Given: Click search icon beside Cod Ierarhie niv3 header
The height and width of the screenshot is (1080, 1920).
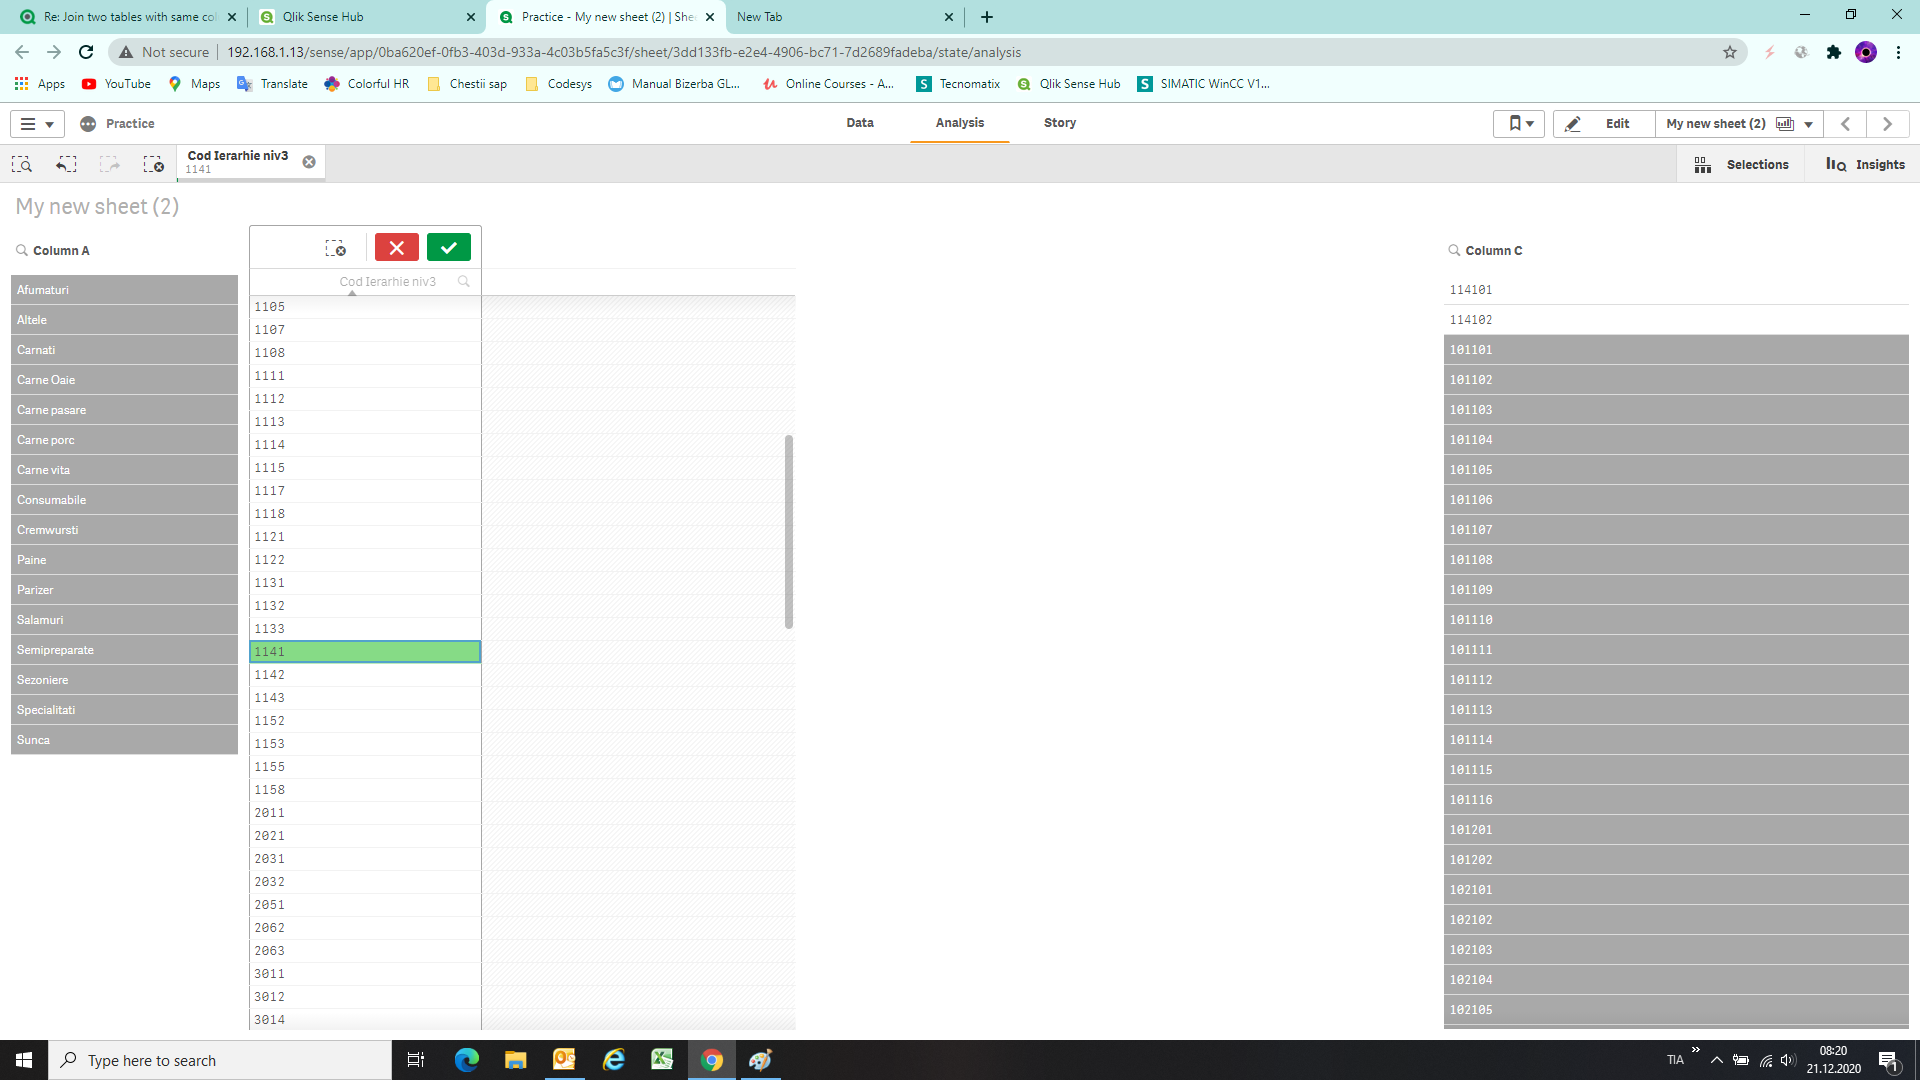Looking at the screenshot, I should point(464,282).
